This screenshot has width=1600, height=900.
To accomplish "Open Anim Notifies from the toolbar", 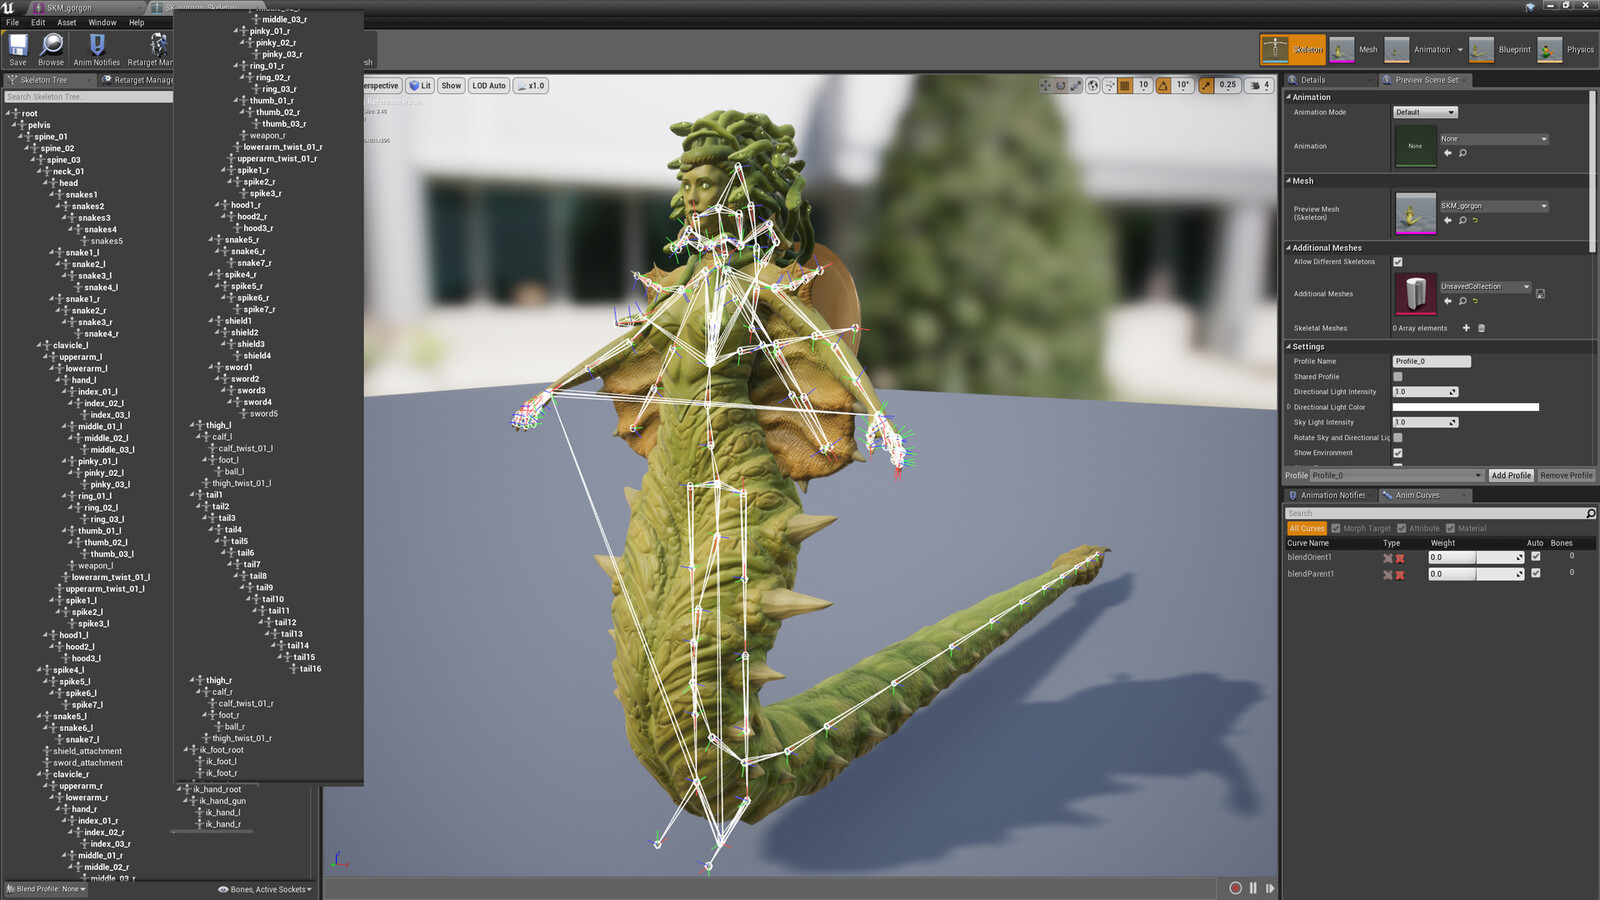I will [x=97, y=48].
